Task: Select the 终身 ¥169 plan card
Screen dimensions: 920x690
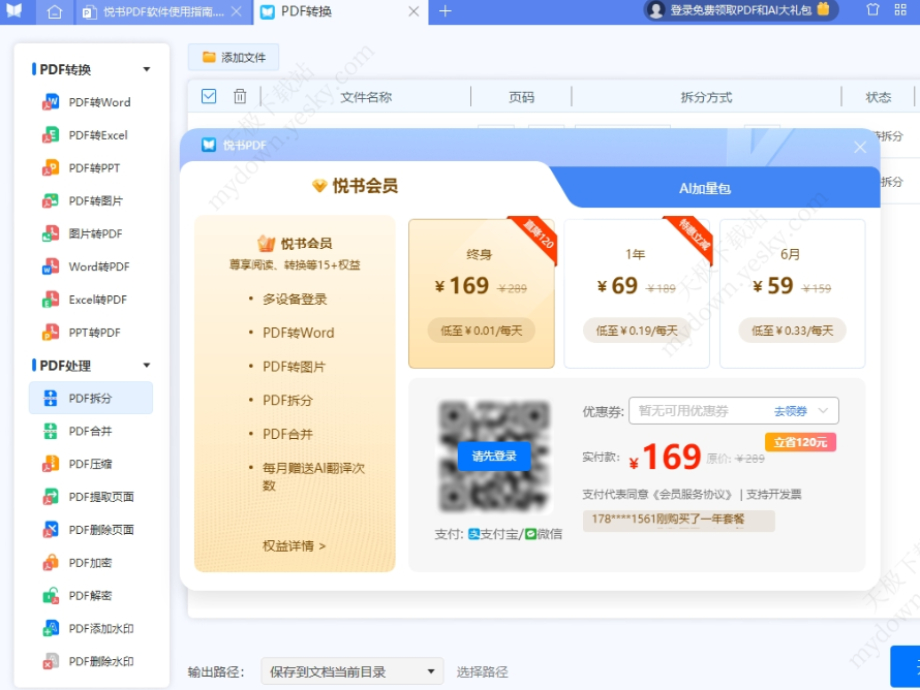Action: point(481,294)
